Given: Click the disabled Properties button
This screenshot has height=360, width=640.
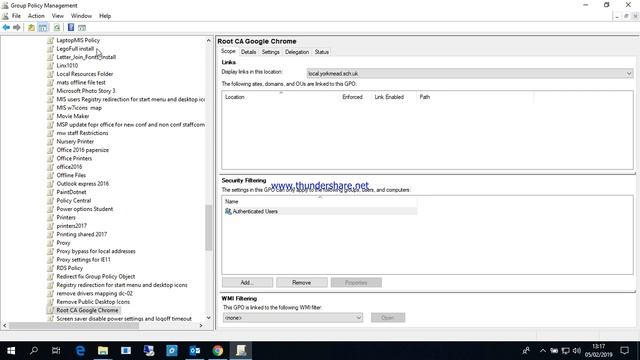Looking at the screenshot, I should click(356, 282).
